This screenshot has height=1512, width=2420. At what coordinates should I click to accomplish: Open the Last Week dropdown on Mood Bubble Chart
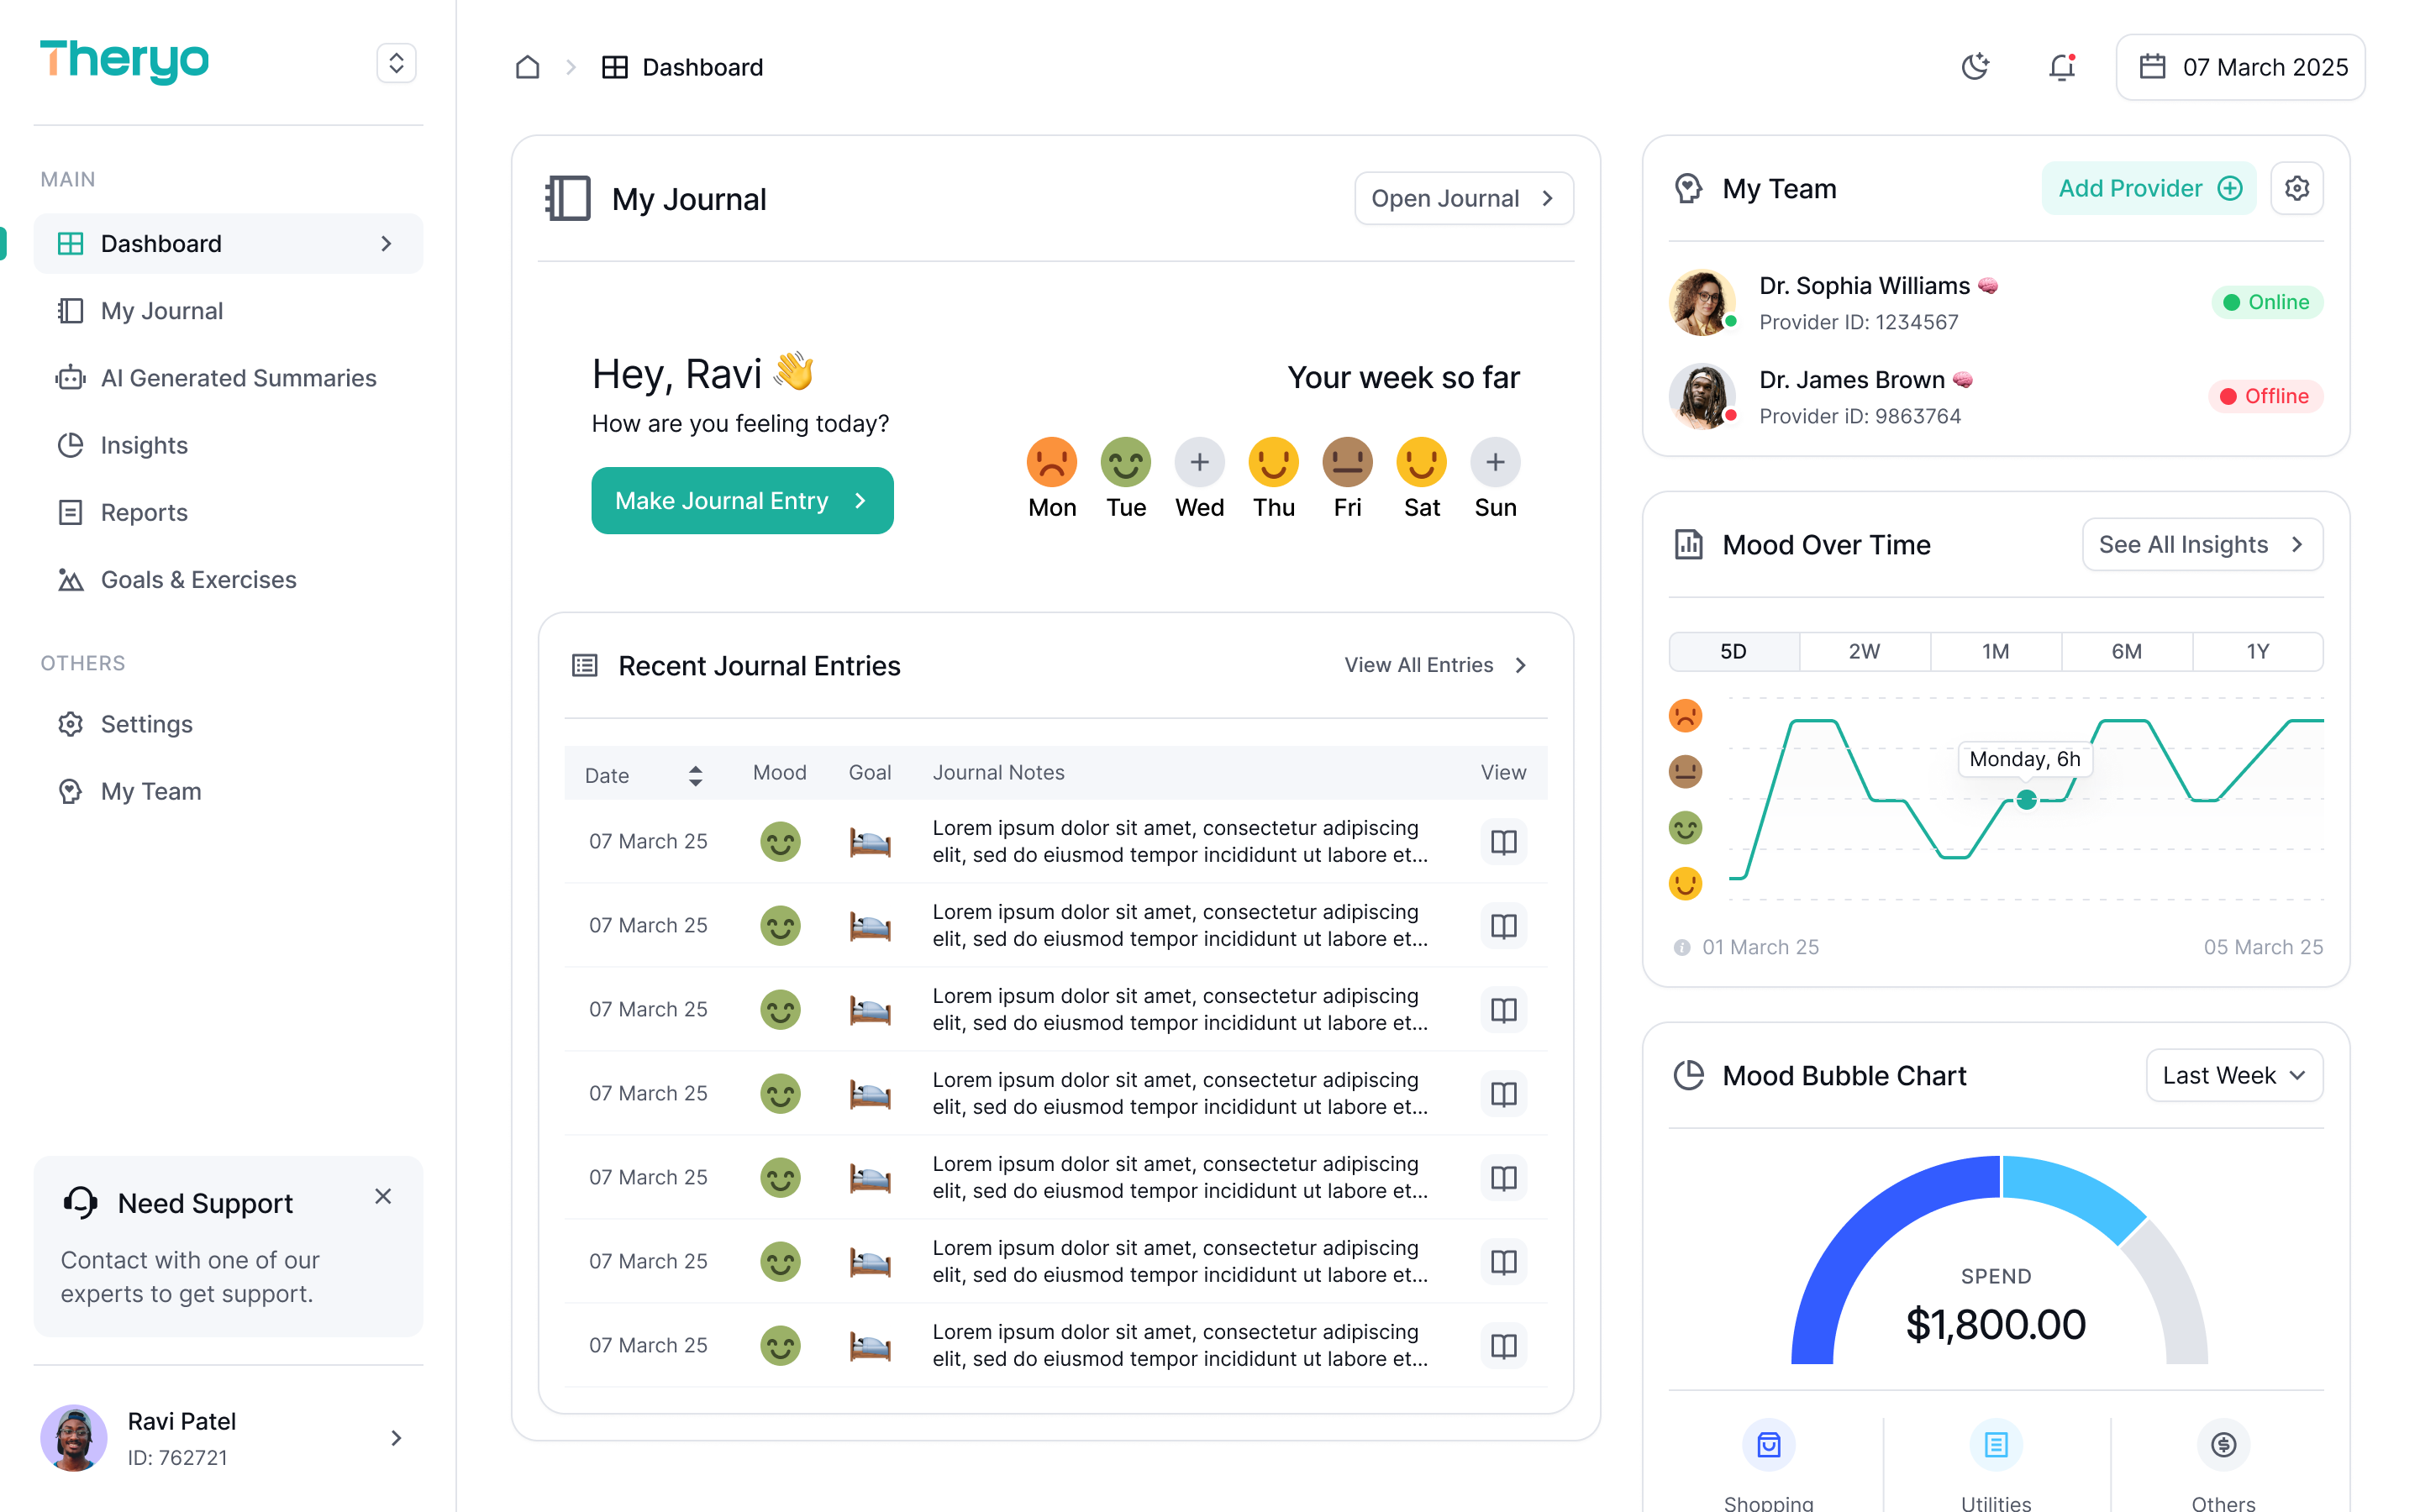pos(2234,1075)
